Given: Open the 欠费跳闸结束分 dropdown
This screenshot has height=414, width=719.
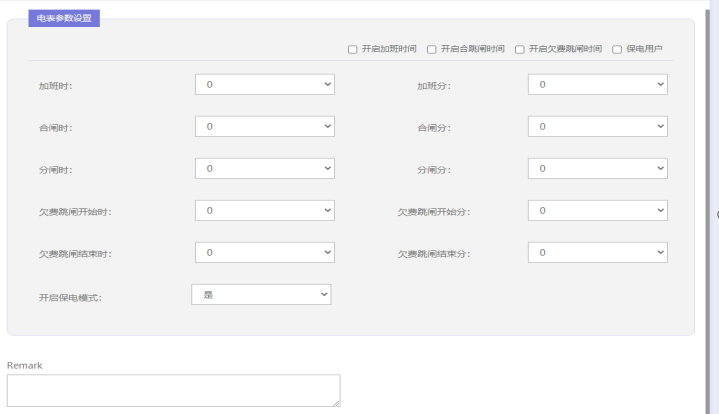Looking at the screenshot, I should click(x=597, y=253).
